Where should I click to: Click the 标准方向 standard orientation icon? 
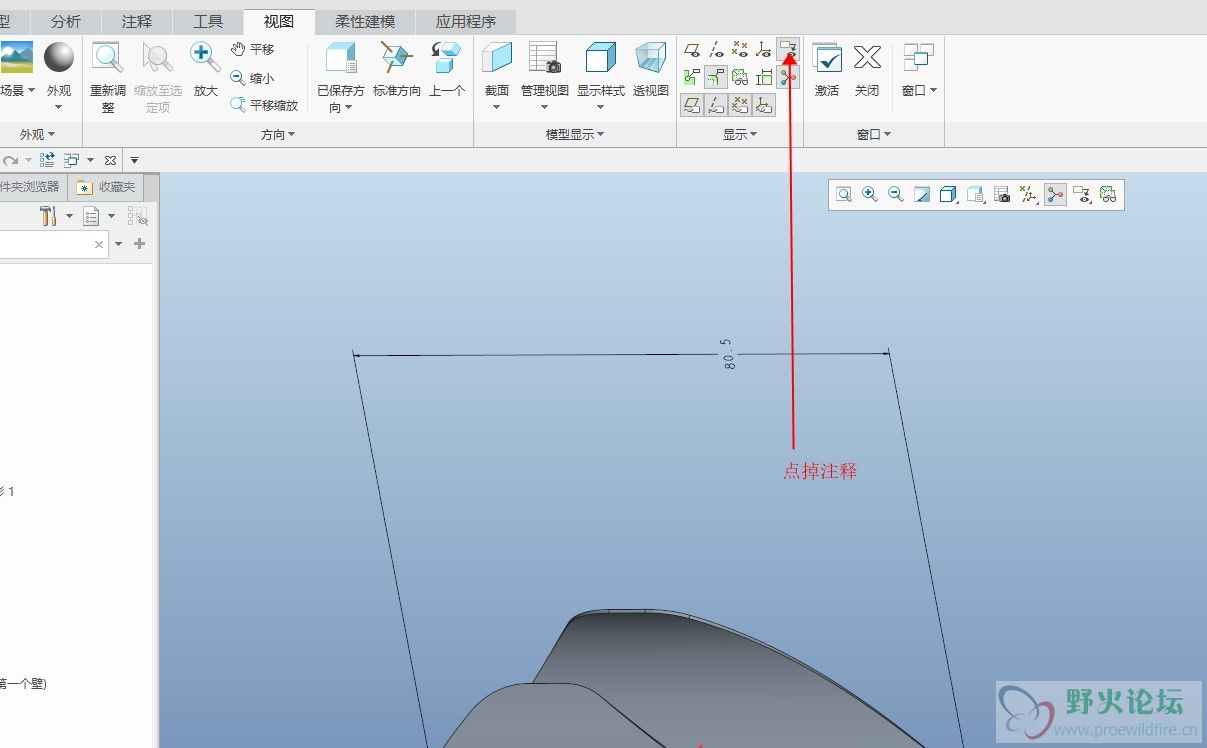tap(397, 58)
